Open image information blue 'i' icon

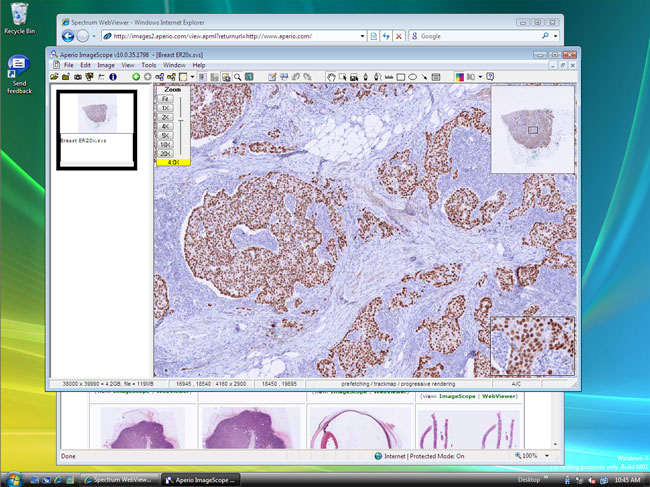[x=113, y=77]
